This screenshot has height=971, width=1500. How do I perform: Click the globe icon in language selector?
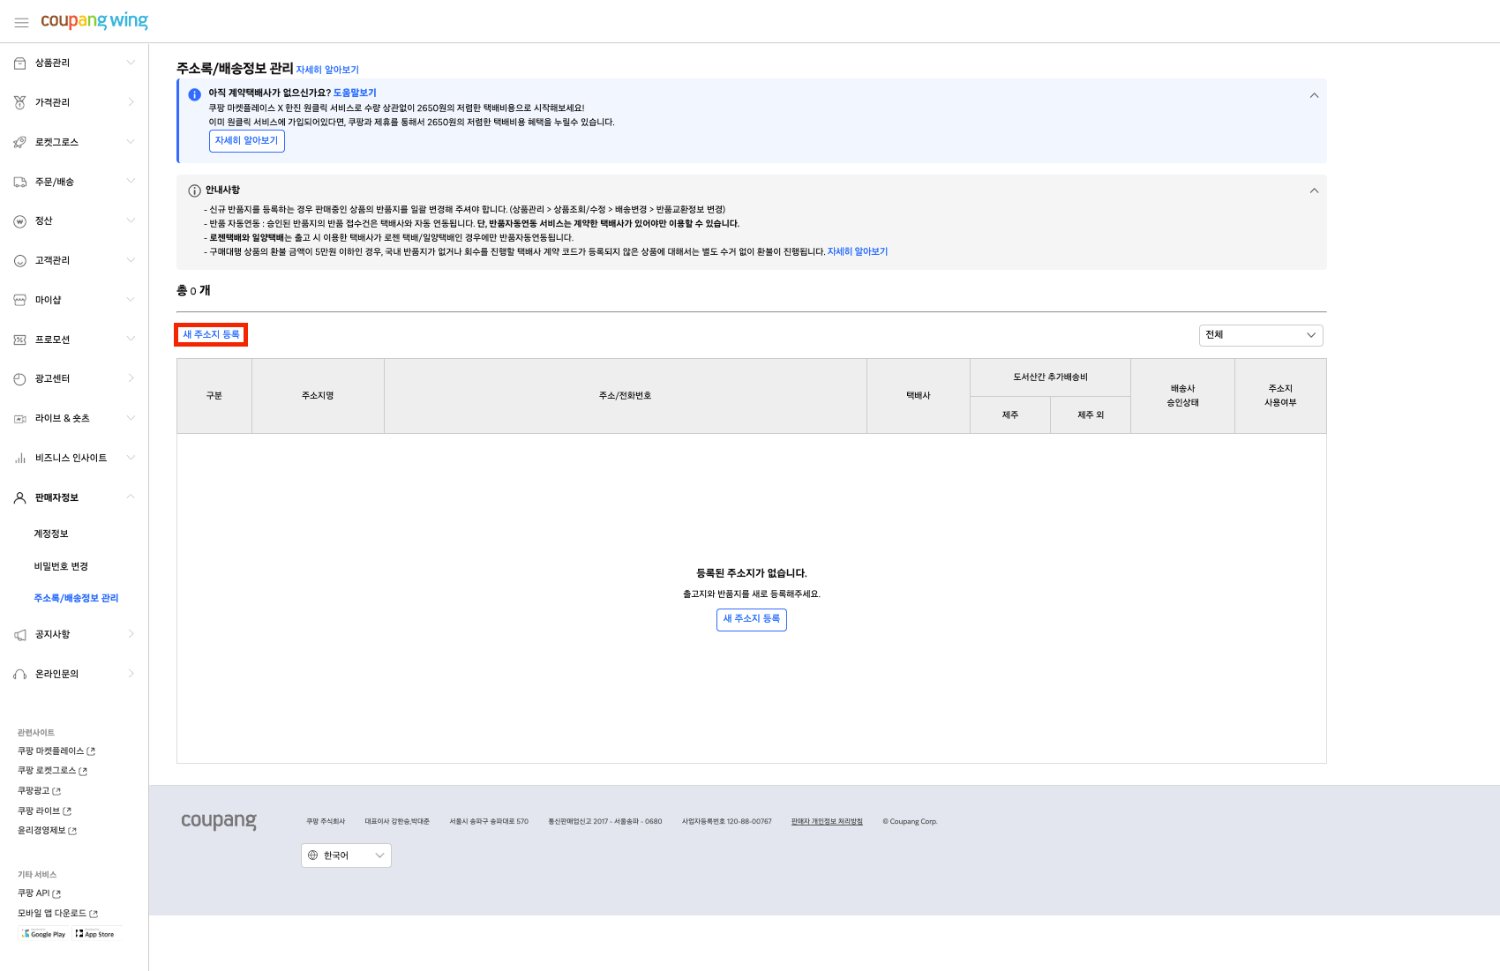[x=313, y=855]
